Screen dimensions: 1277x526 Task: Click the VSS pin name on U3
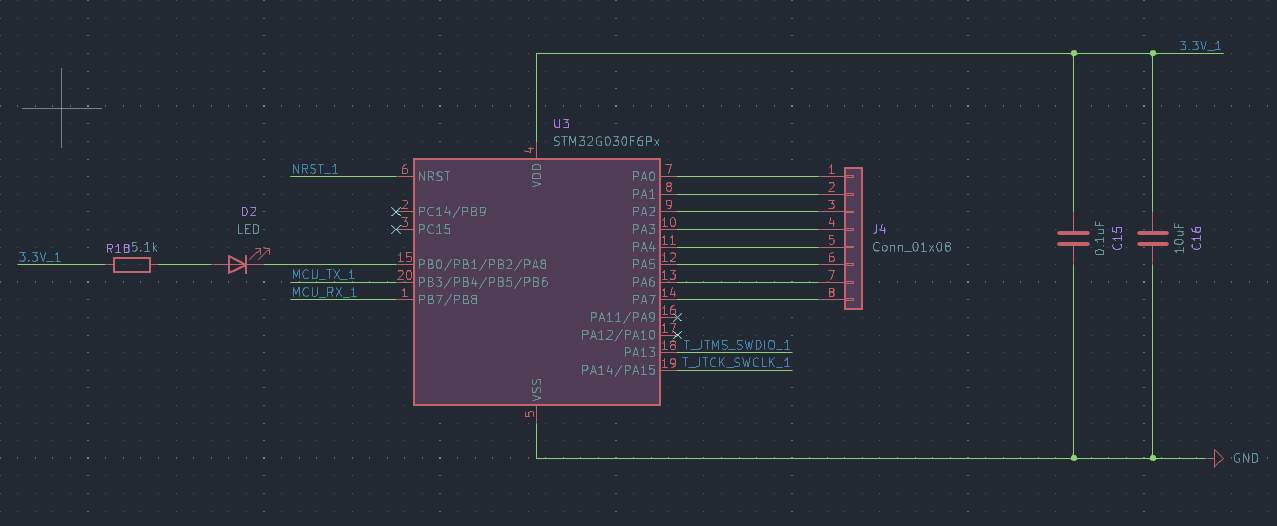[537, 390]
